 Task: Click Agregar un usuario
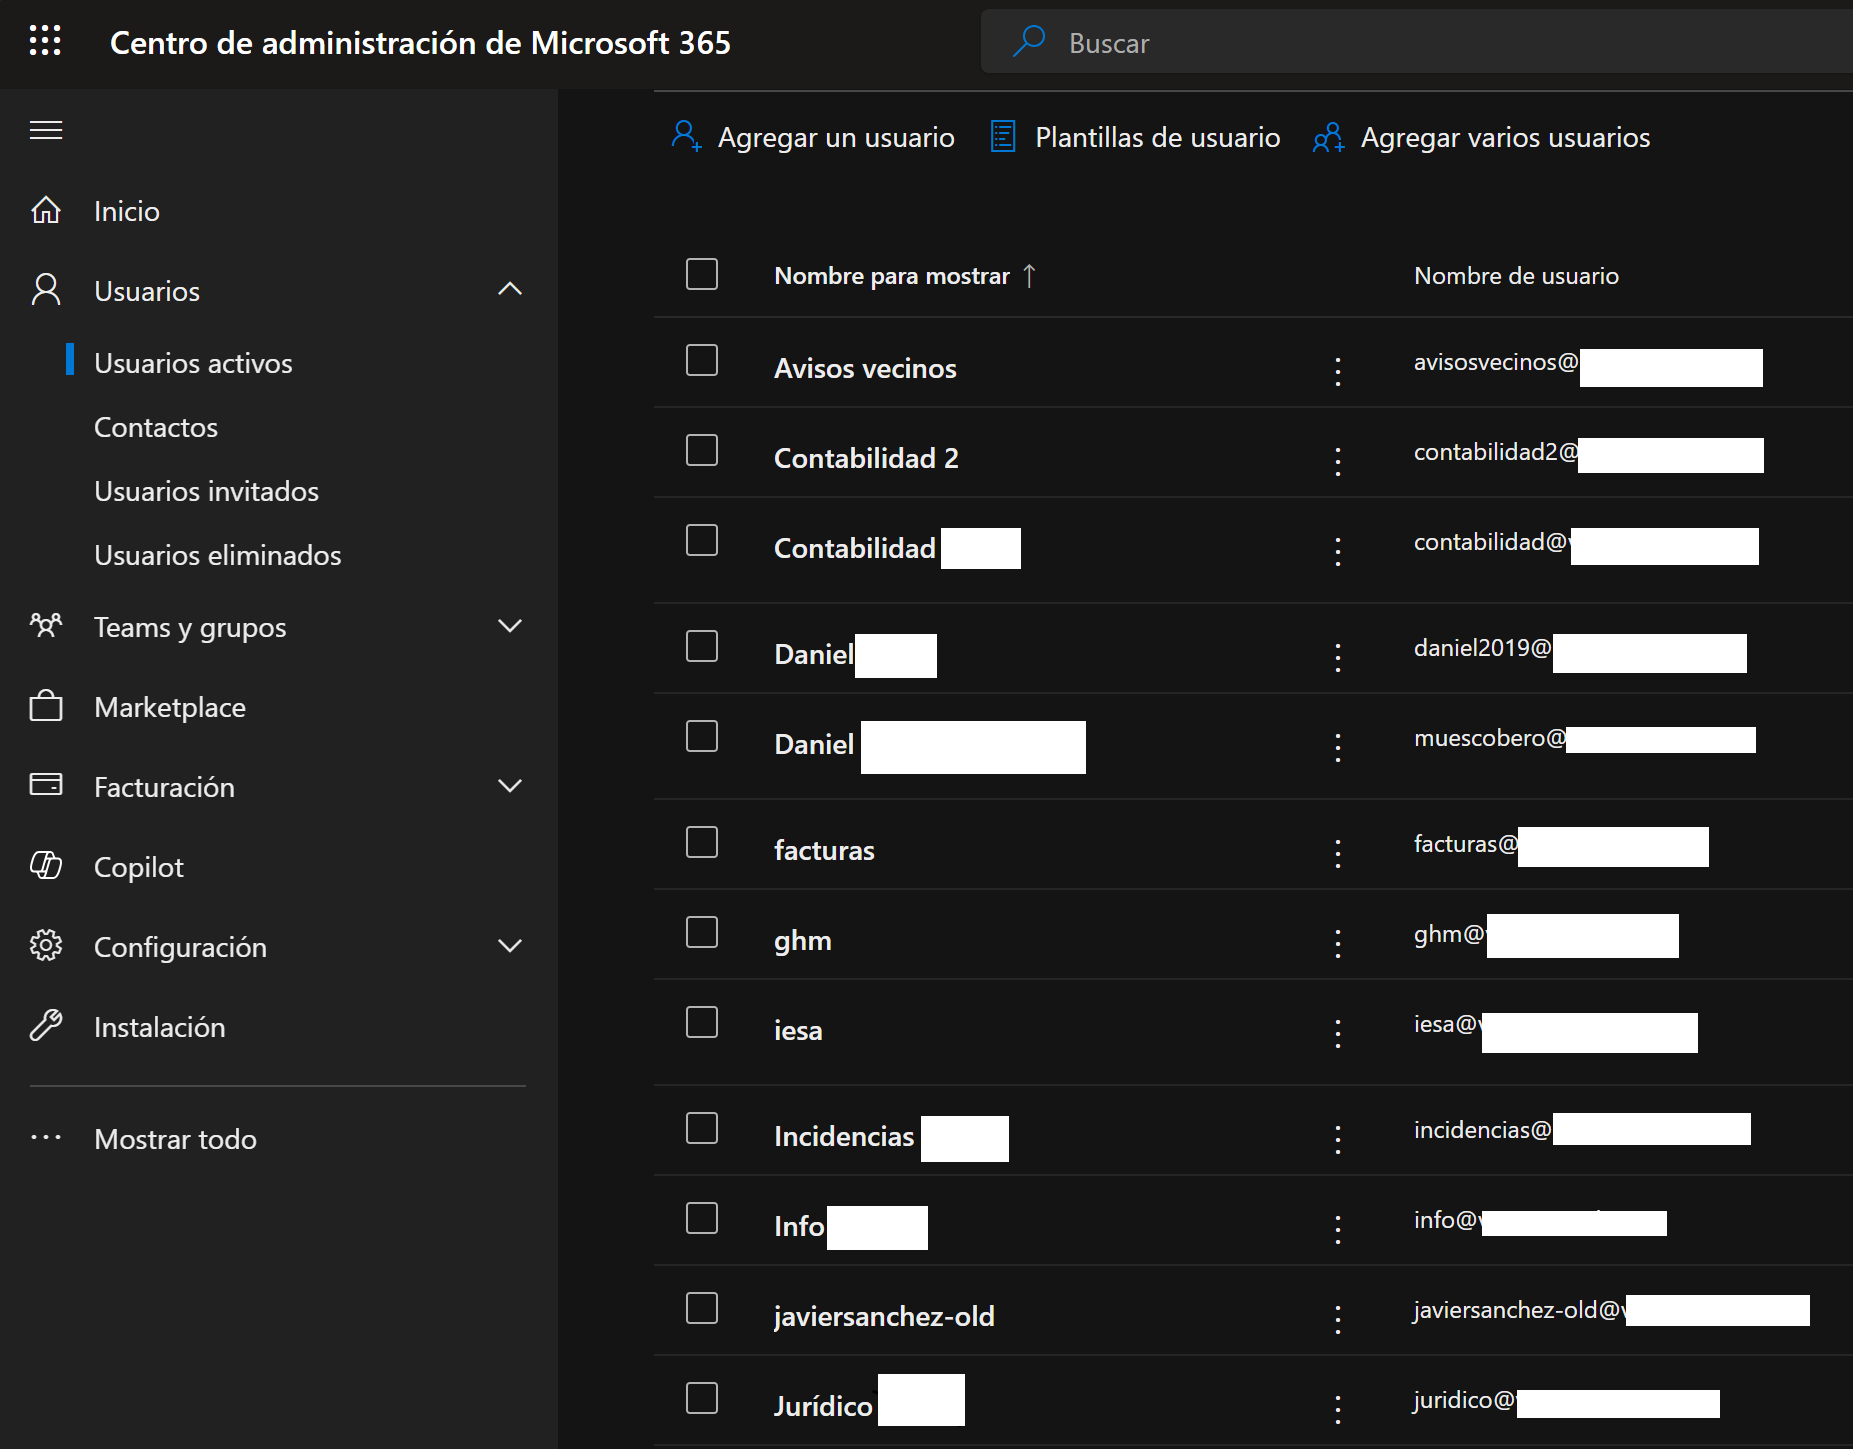(x=813, y=137)
